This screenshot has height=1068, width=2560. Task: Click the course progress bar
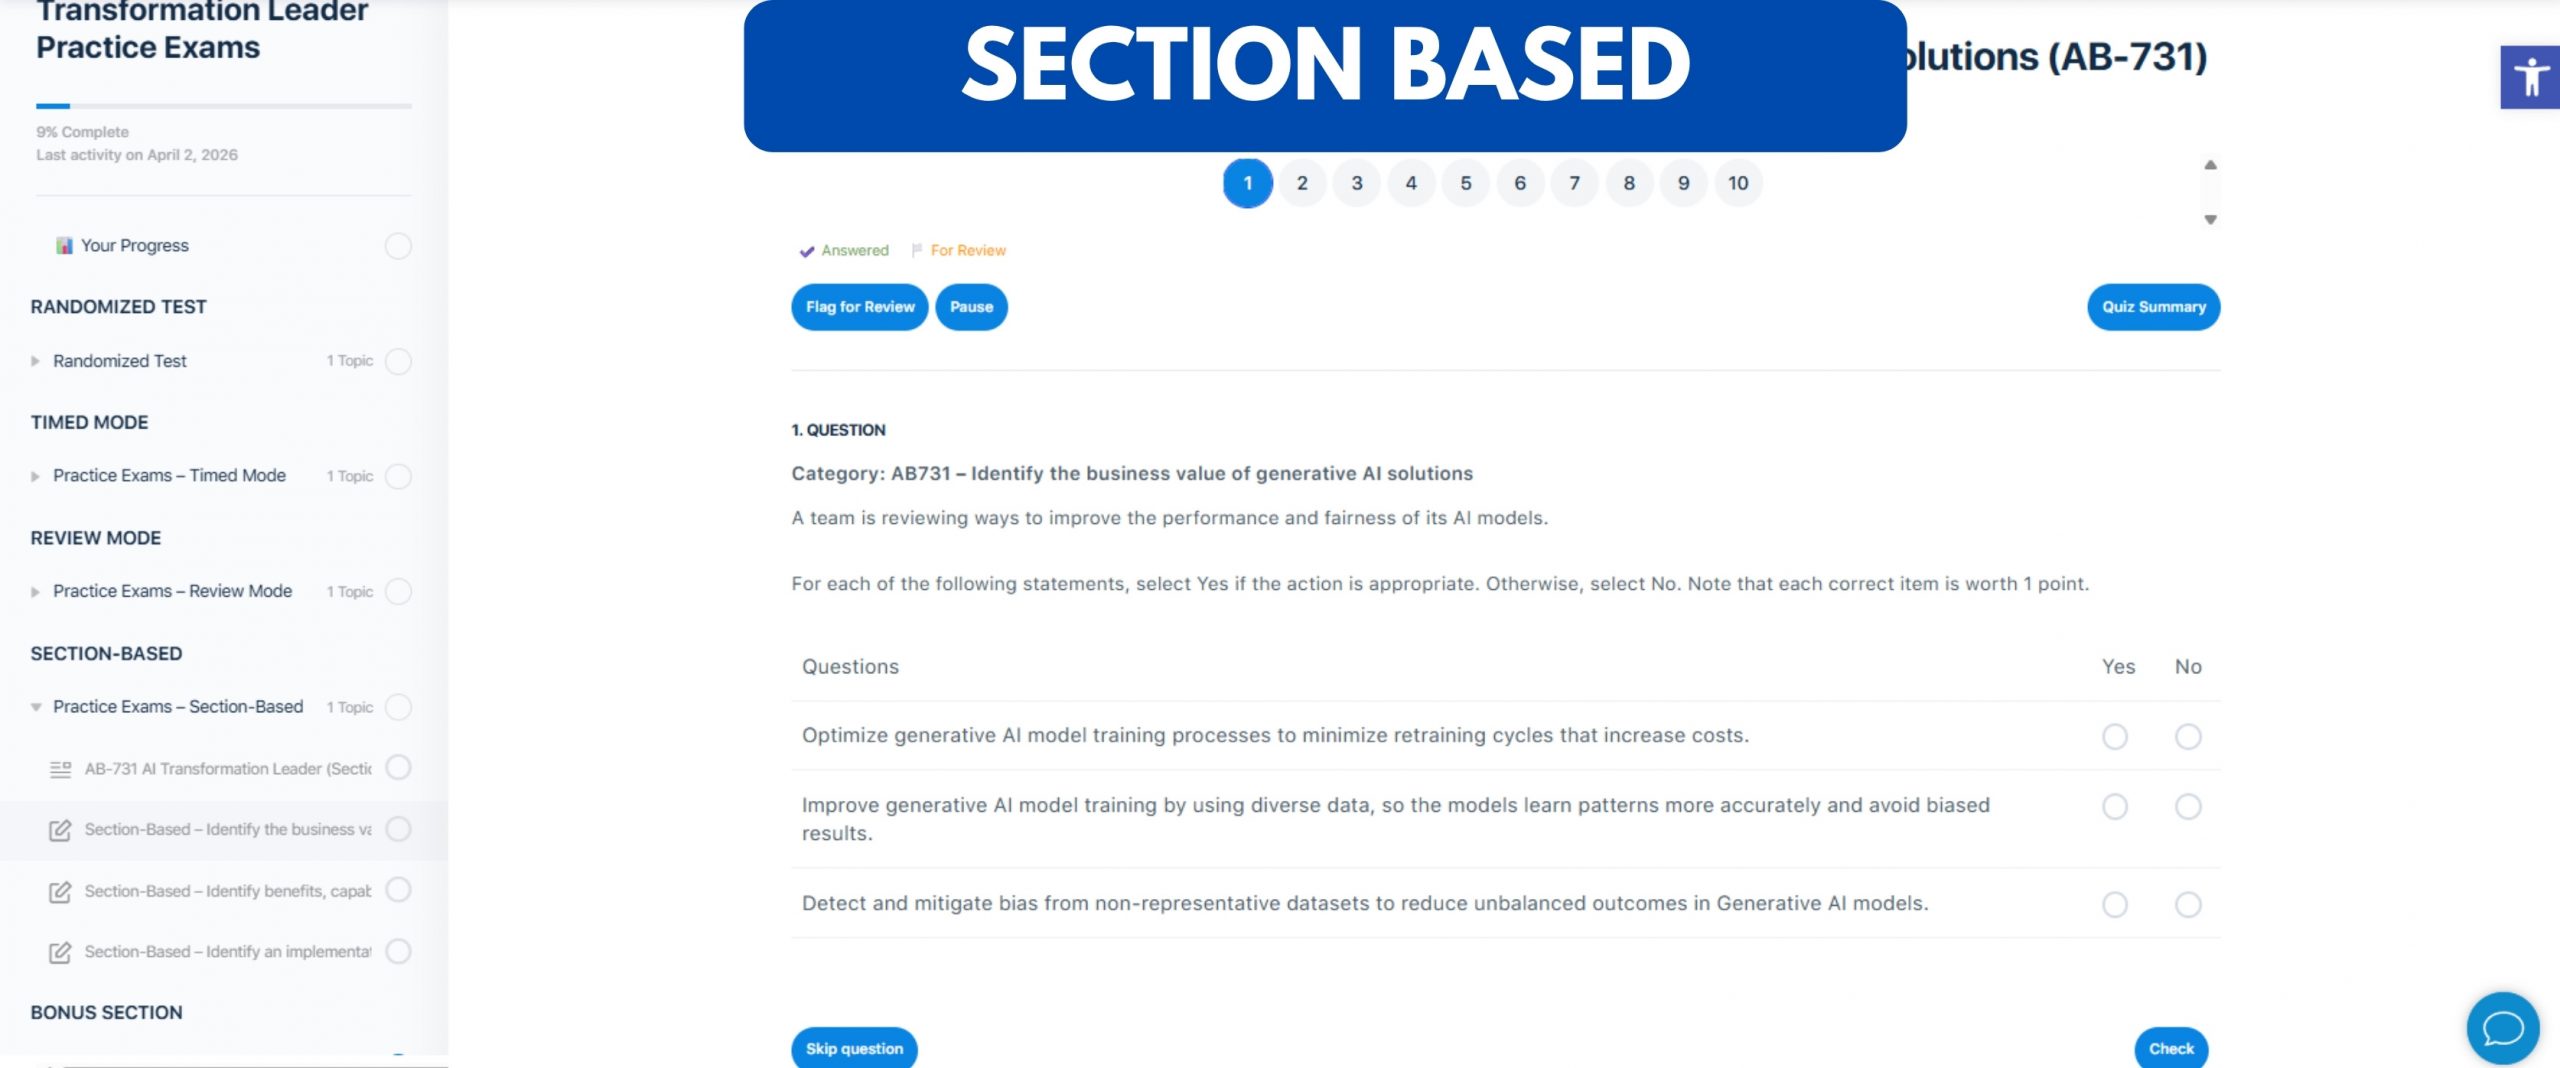tap(224, 105)
